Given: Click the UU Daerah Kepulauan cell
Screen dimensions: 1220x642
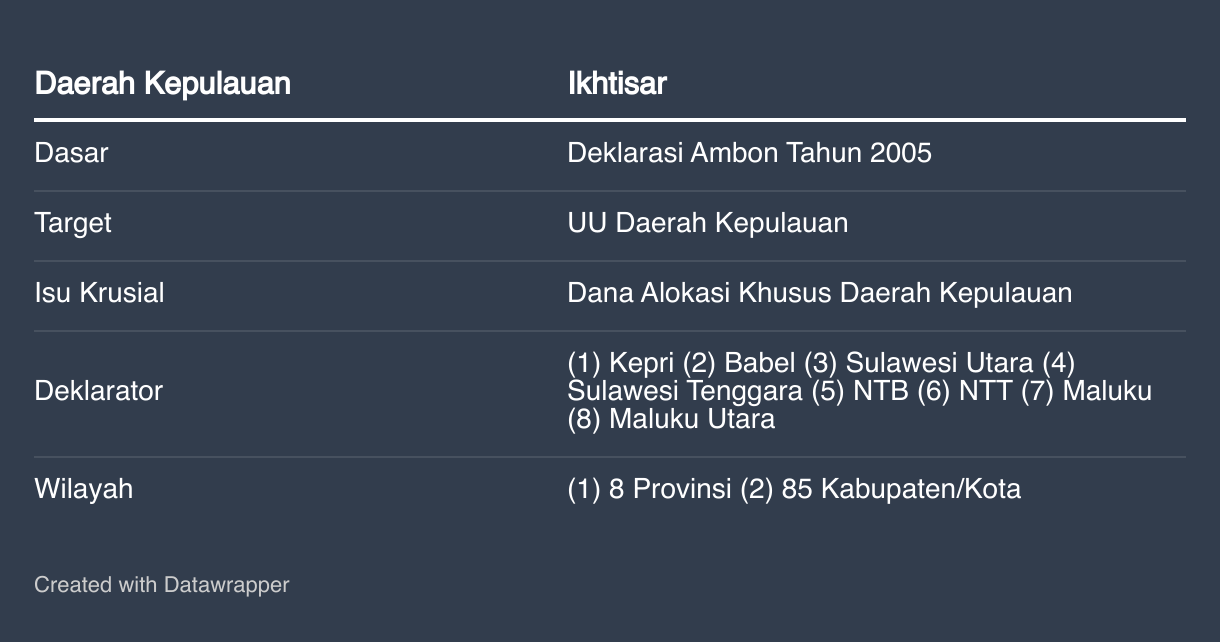Looking at the screenshot, I should click(x=708, y=223).
